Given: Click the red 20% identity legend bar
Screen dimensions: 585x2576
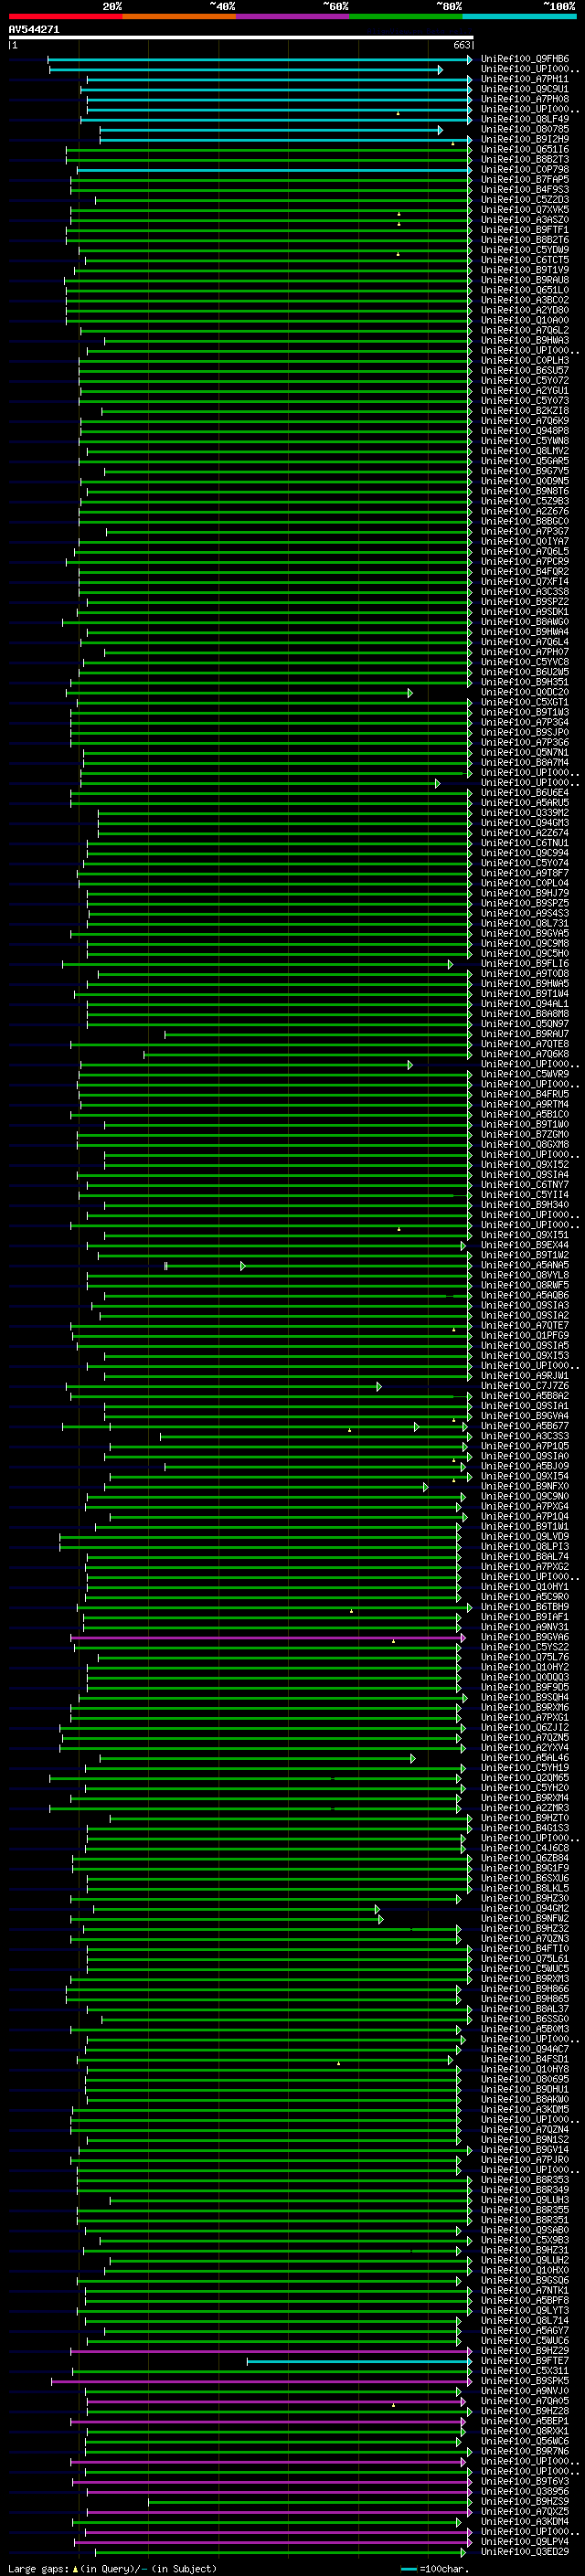Looking at the screenshot, I should coord(65,17).
